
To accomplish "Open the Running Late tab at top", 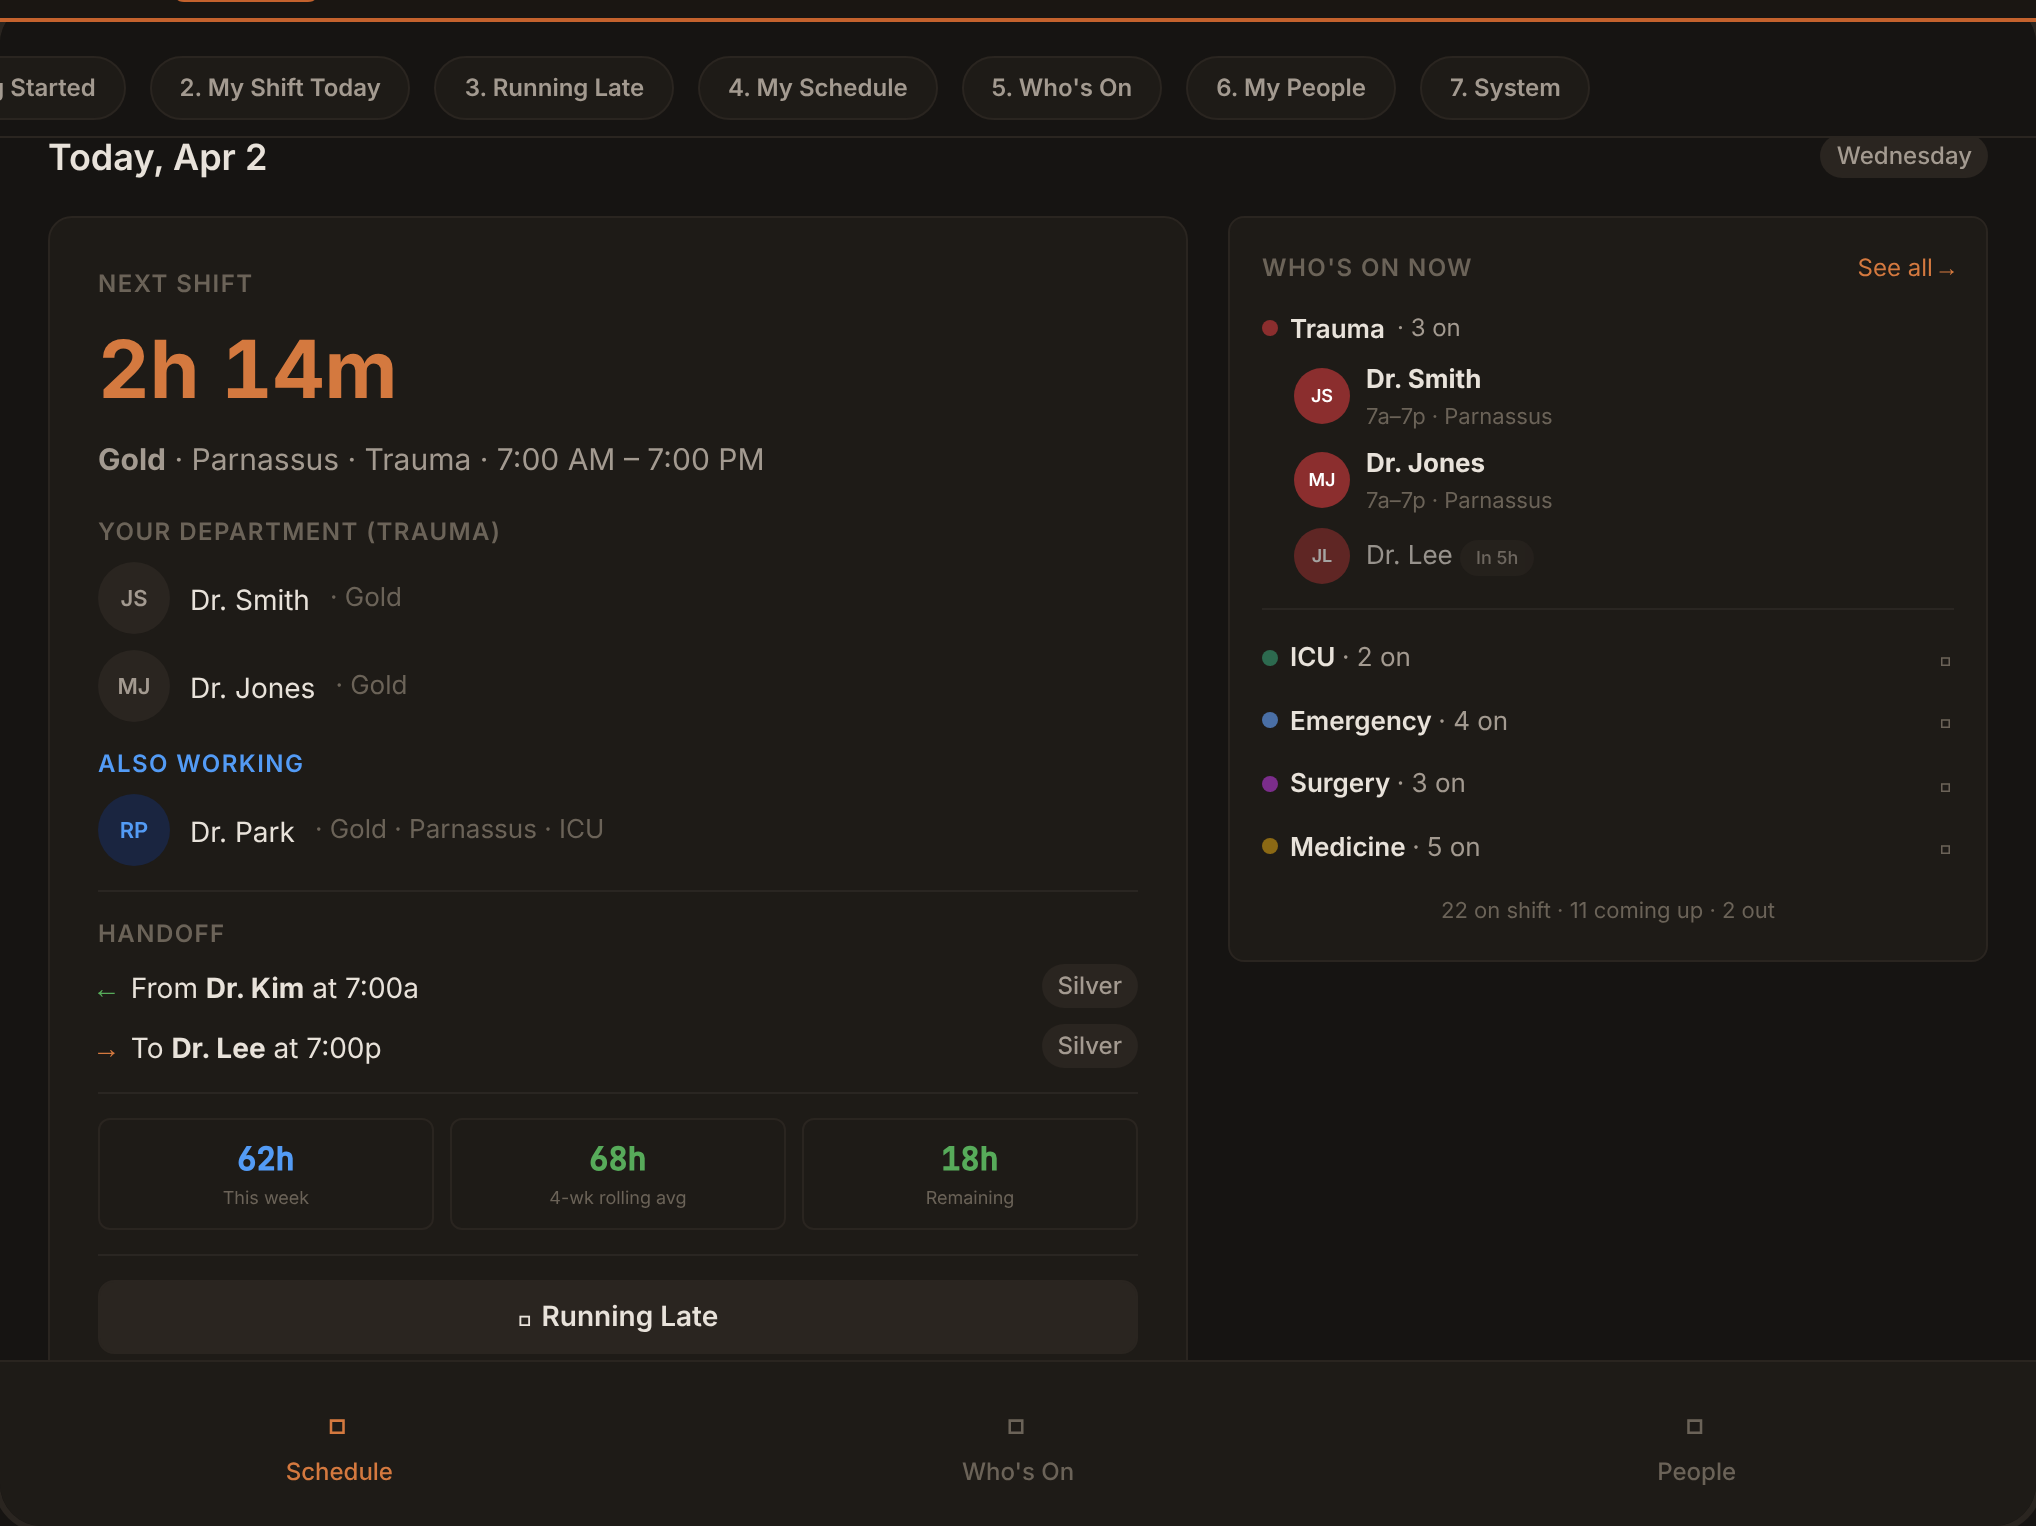I will (554, 87).
